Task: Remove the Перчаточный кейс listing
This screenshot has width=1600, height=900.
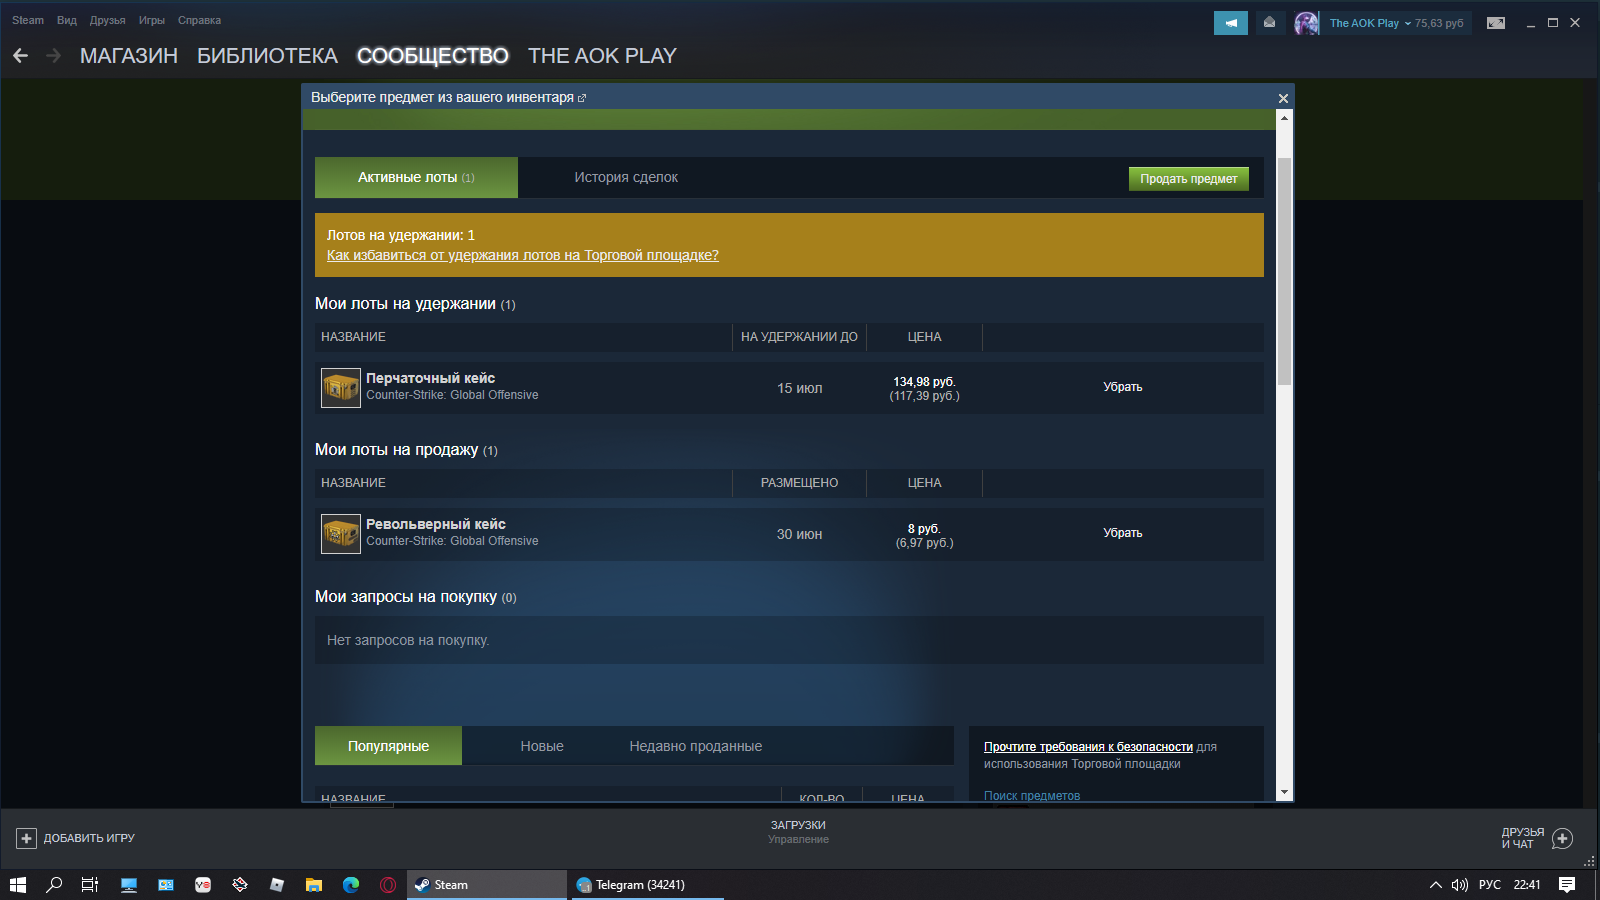Action: [1123, 387]
